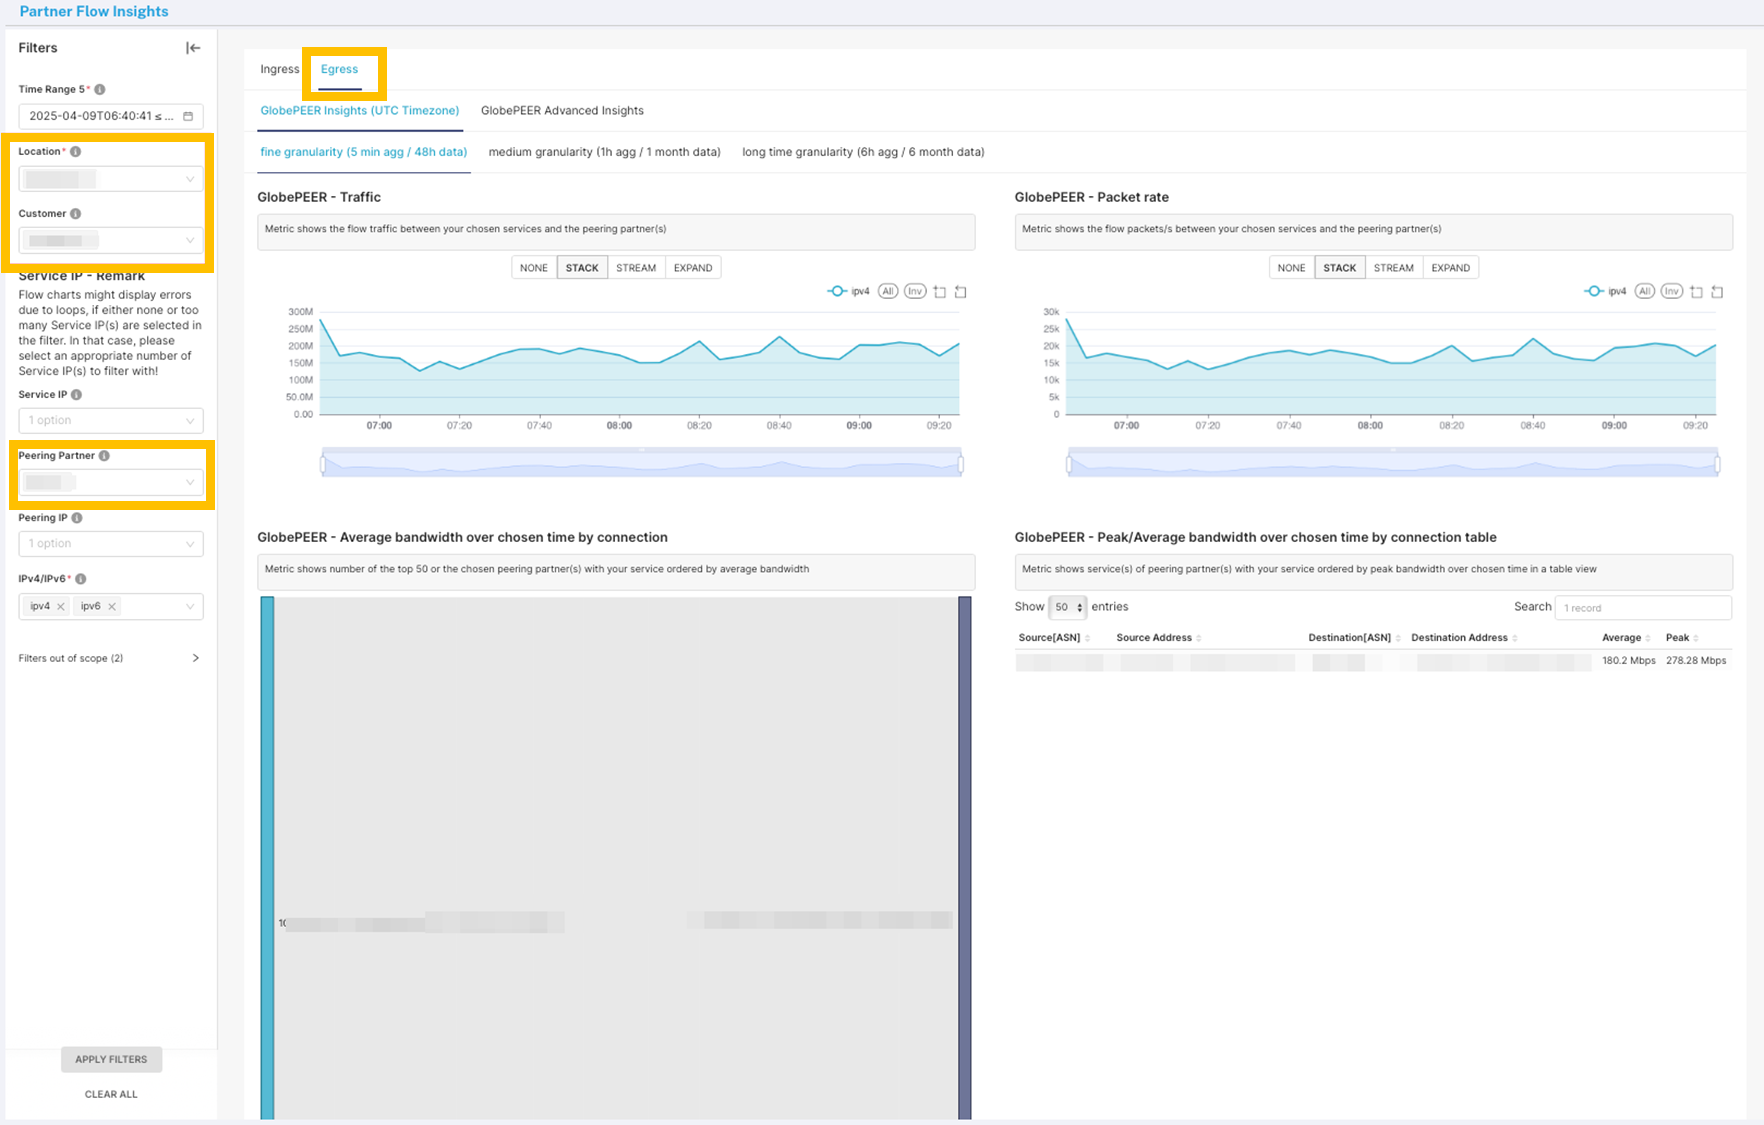This screenshot has height=1125, width=1764.
Task: Show Customer info icon
Action: 76,213
